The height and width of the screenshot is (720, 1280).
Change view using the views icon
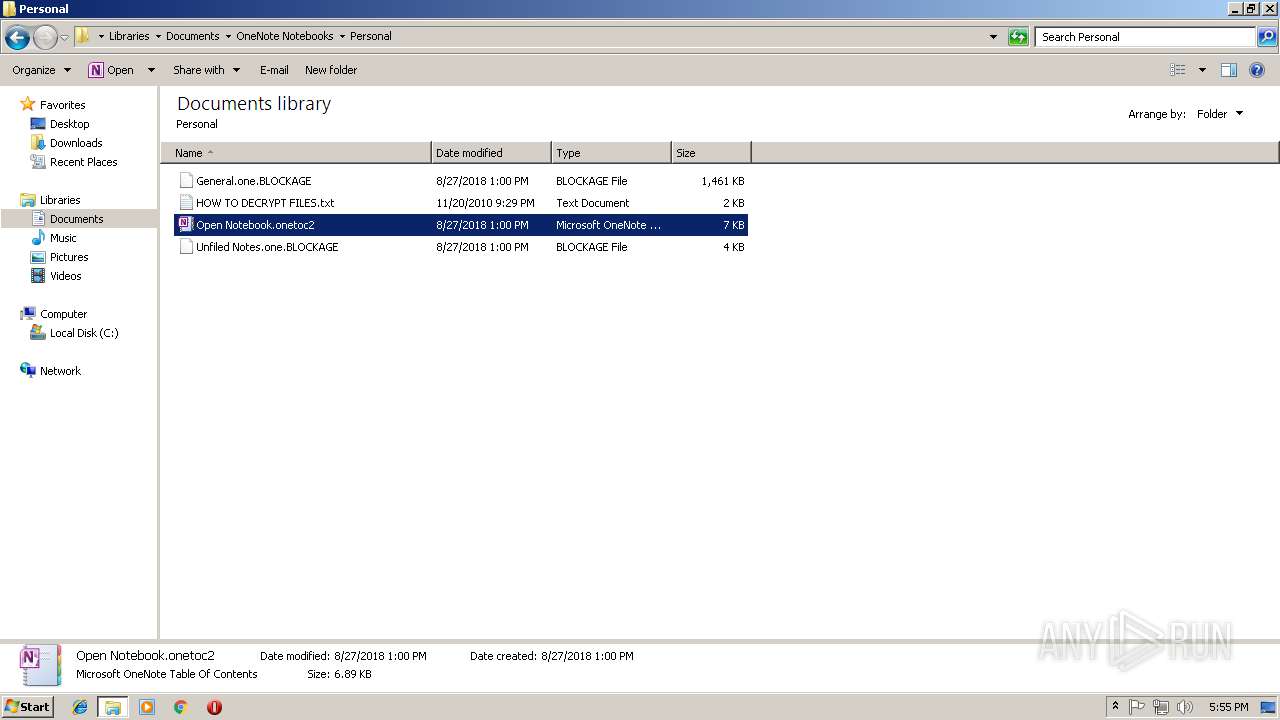coord(1178,70)
